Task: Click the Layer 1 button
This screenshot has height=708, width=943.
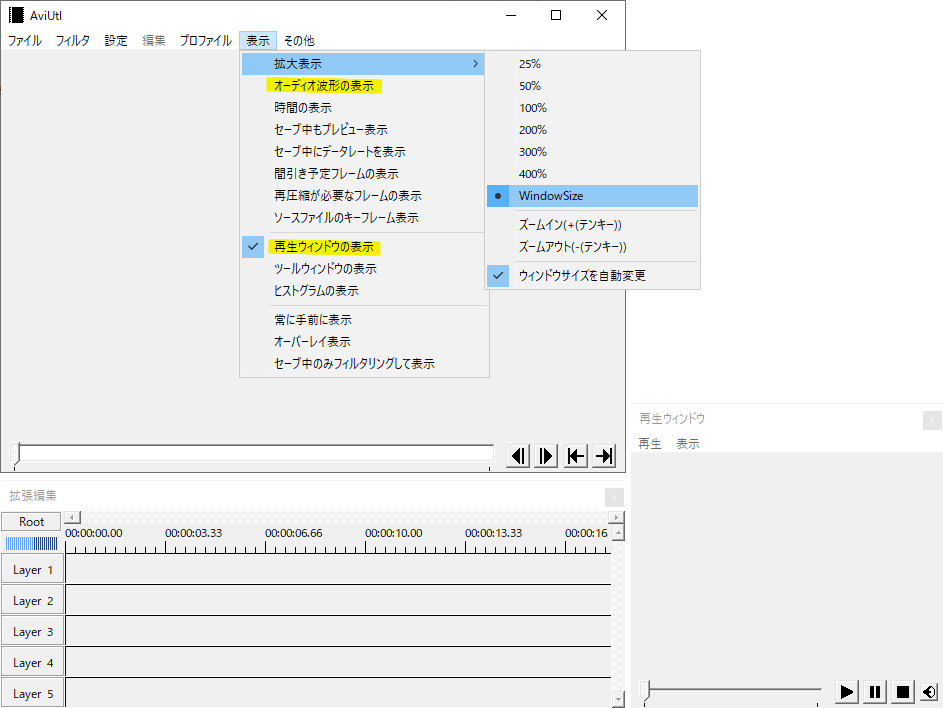Action: pos(32,570)
